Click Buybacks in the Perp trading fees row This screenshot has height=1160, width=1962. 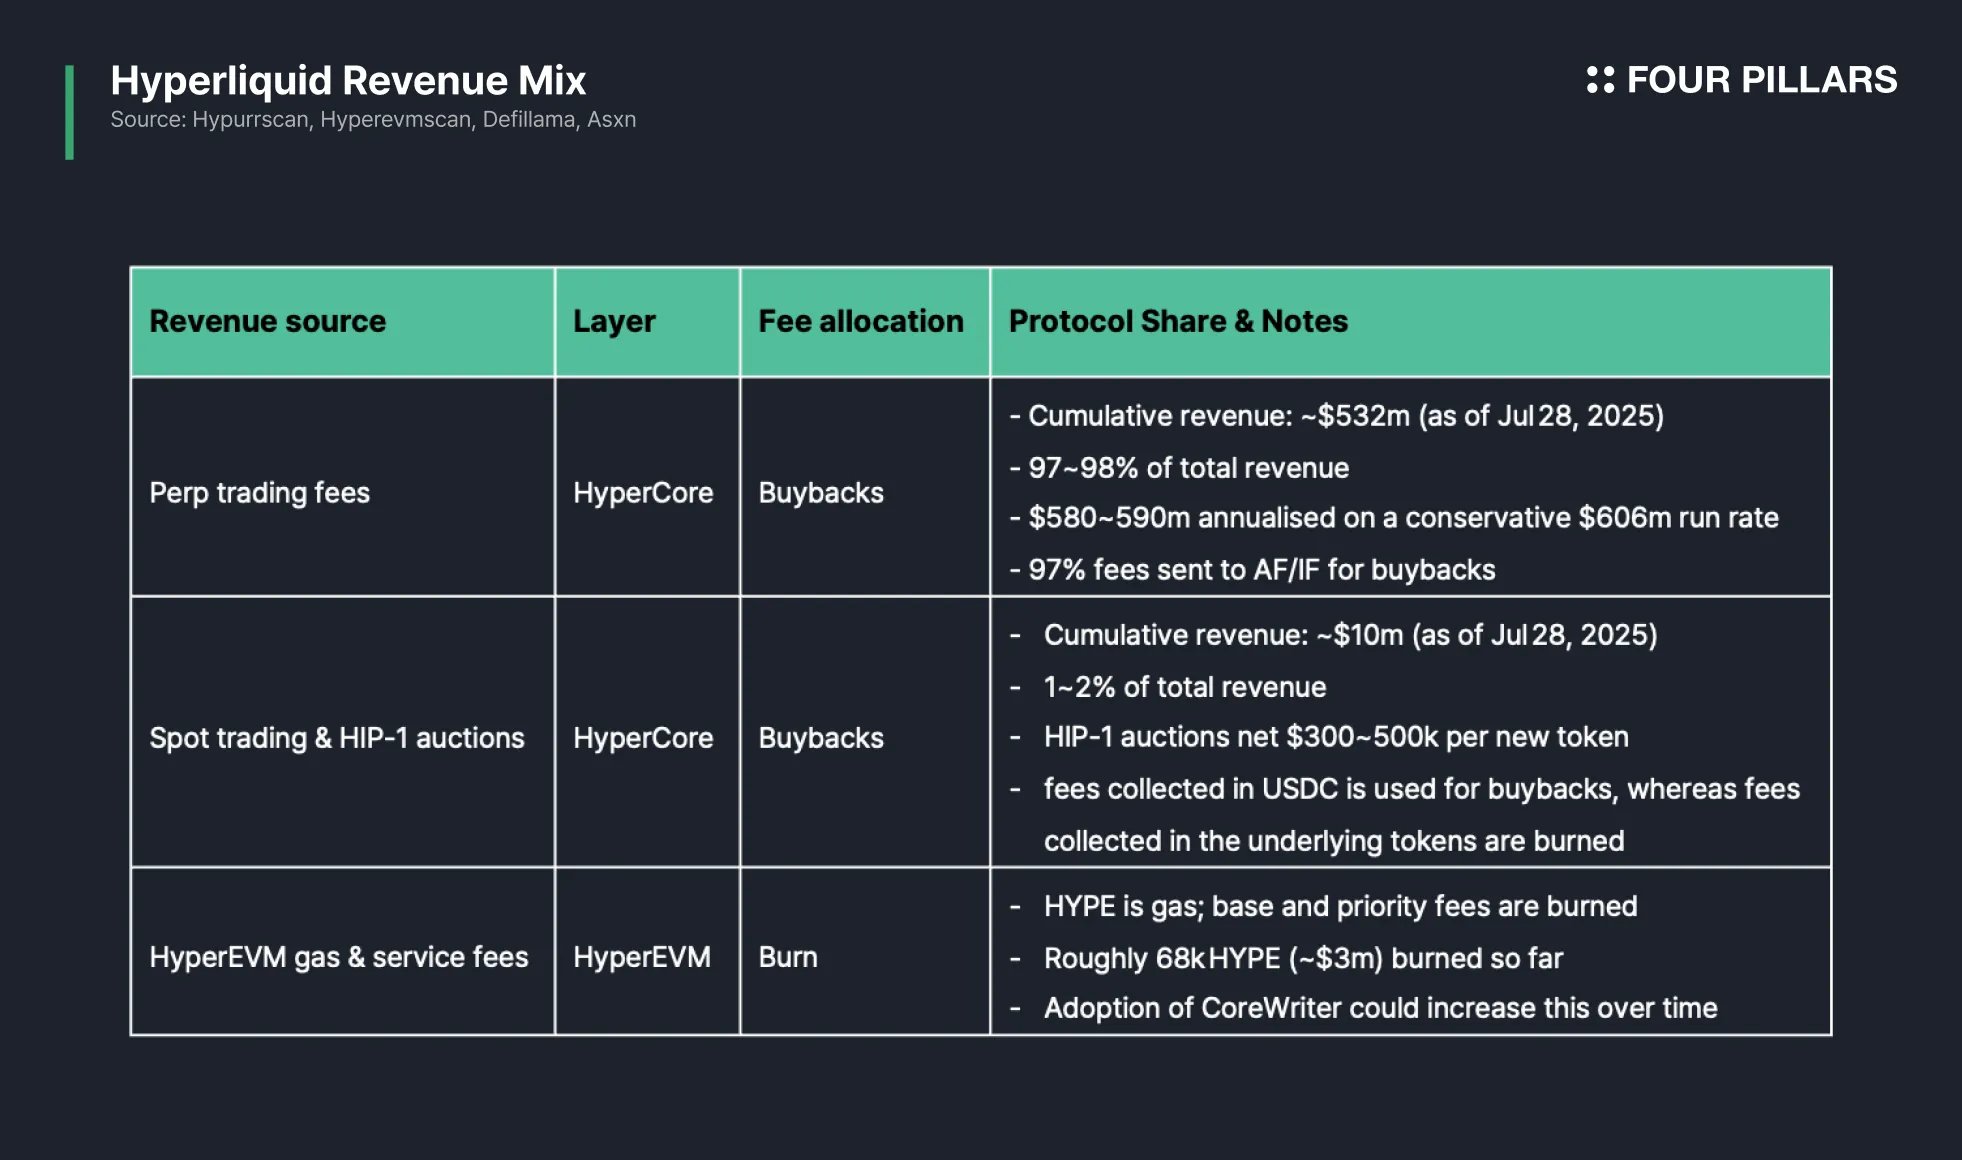(x=821, y=492)
